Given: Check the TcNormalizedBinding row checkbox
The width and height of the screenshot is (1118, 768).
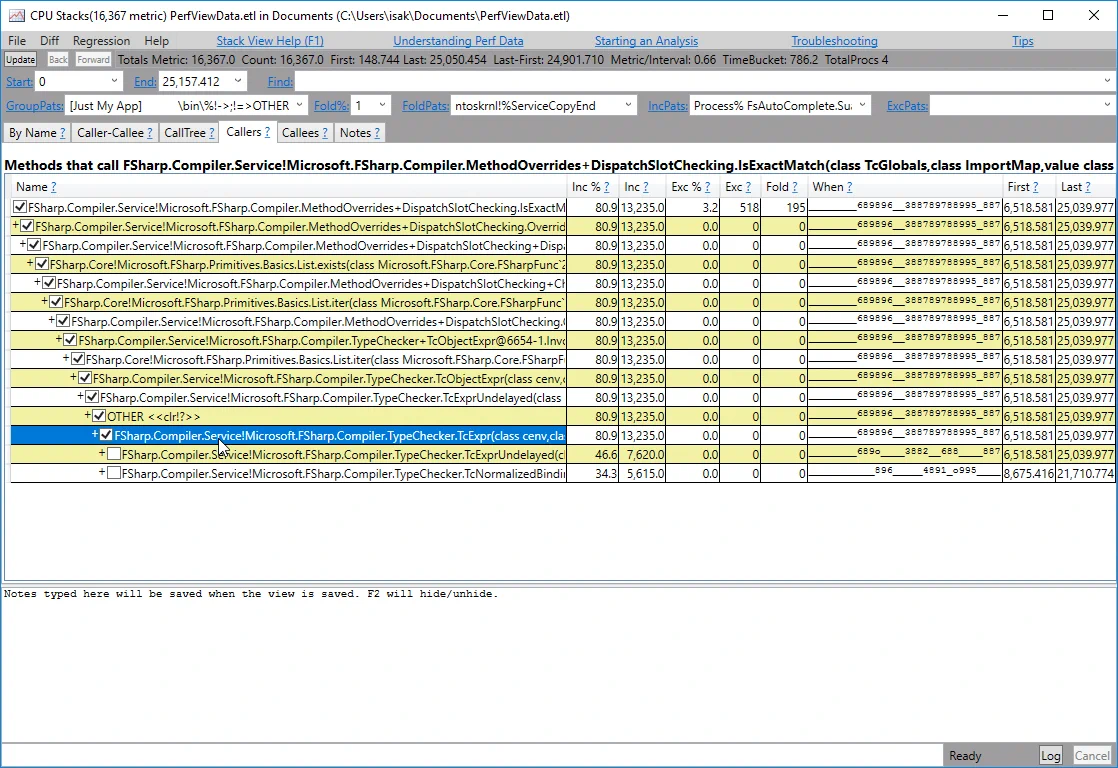Looking at the screenshot, I should (x=113, y=473).
